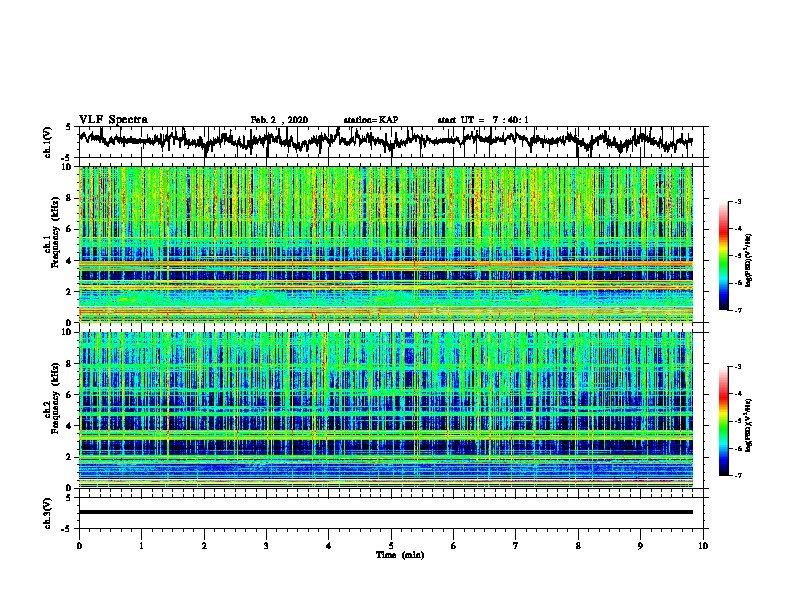Click time-axis tick label "4"

pyautogui.click(x=329, y=546)
